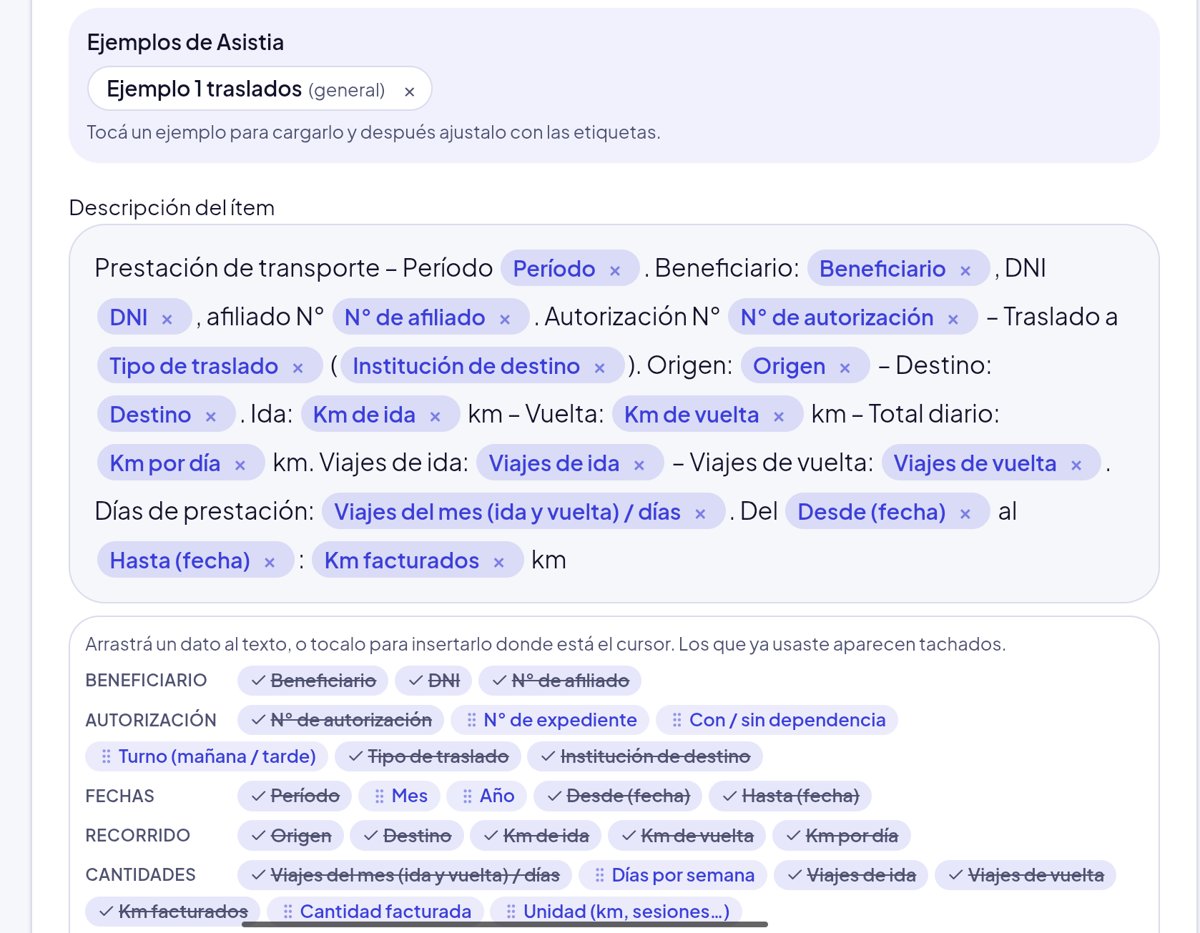The width and height of the screenshot is (1200, 933).
Task: Click the struck-through N° de afiliado chip
Action: pyautogui.click(x=560, y=681)
